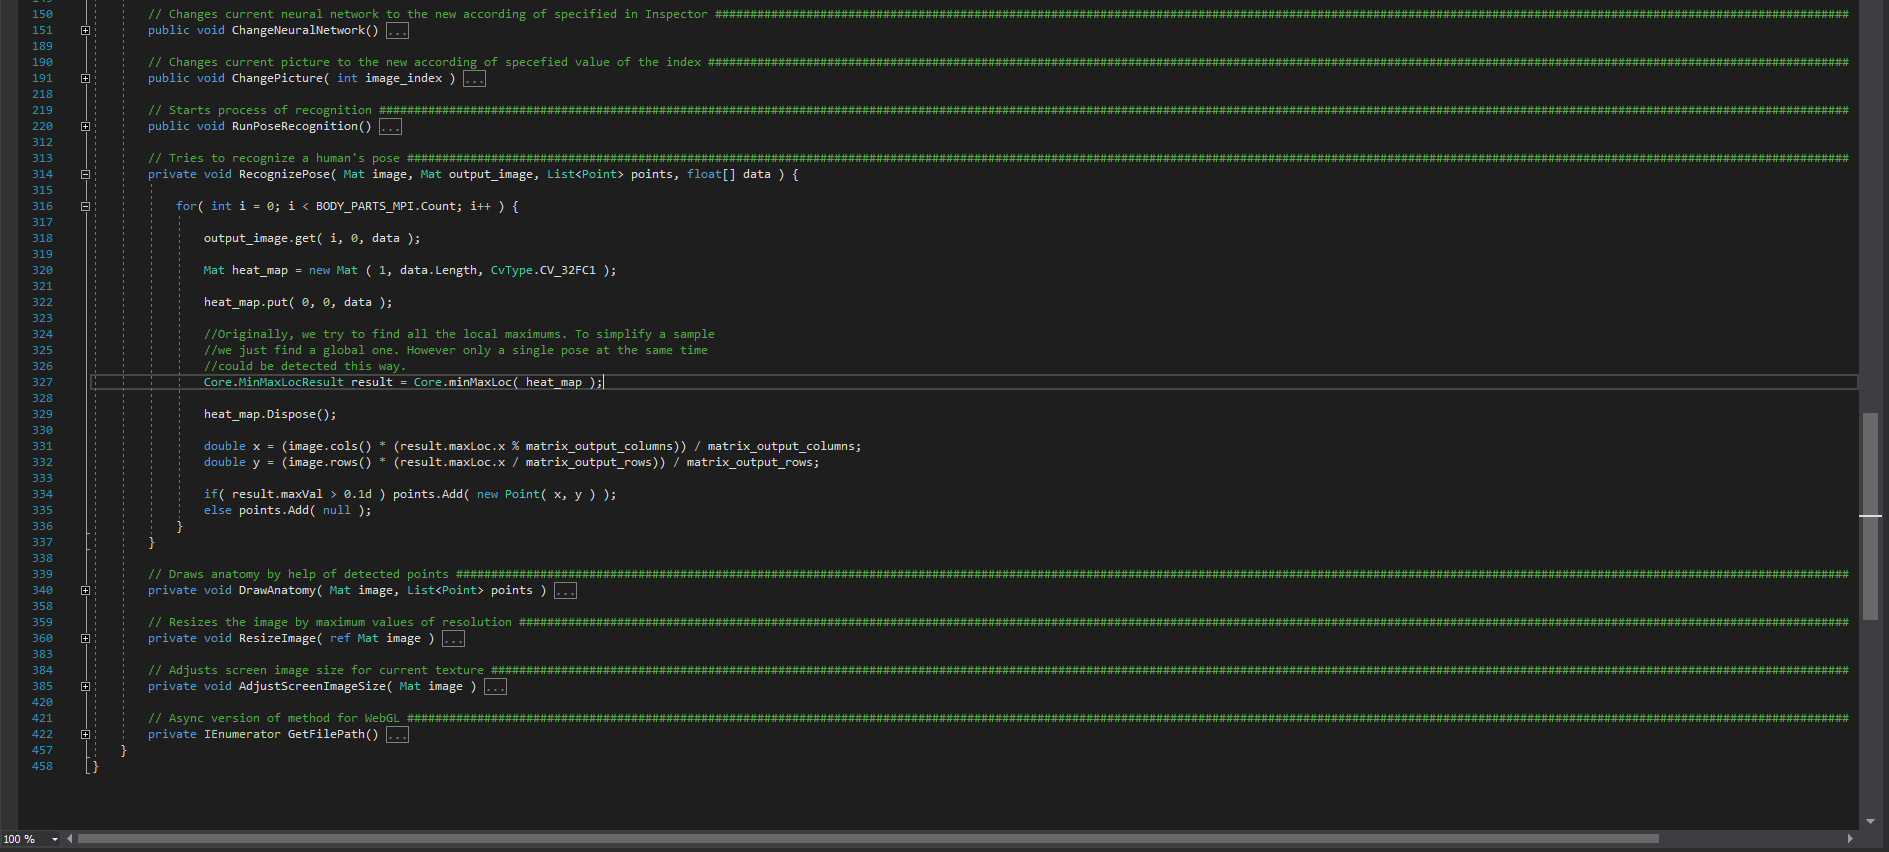Screen dimensions: 1889x852
Task: Expand the ResizeImage method in gutter
Action: (x=85, y=639)
